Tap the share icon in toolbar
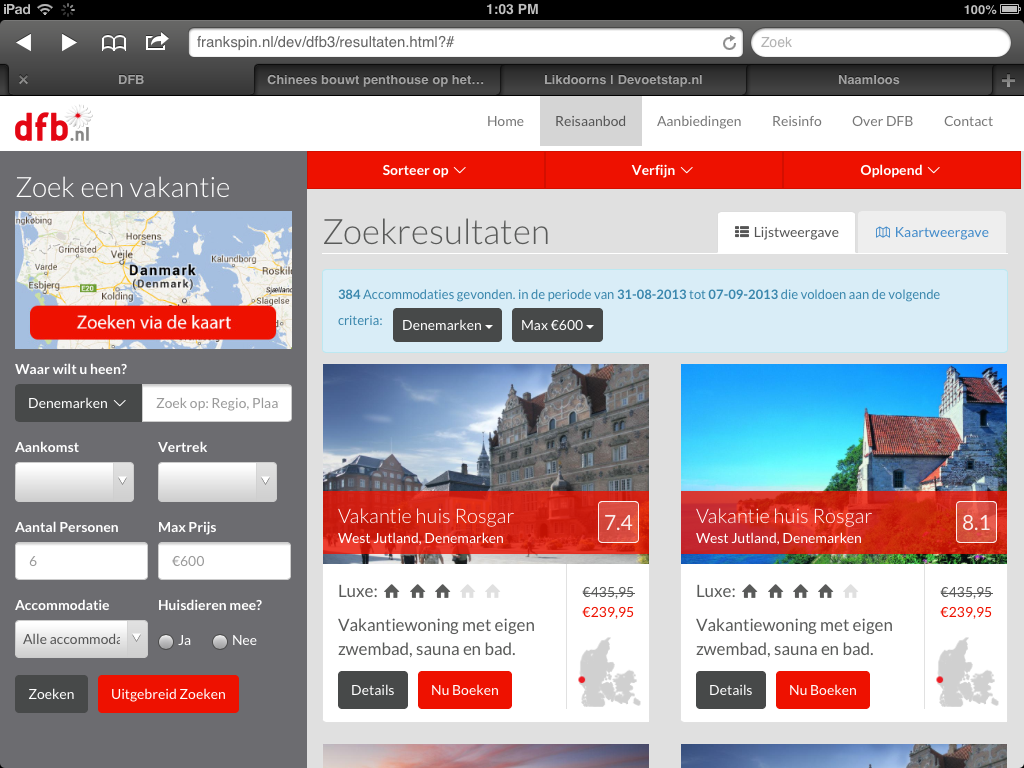Screen dimensions: 1024x768 point(155,42)
